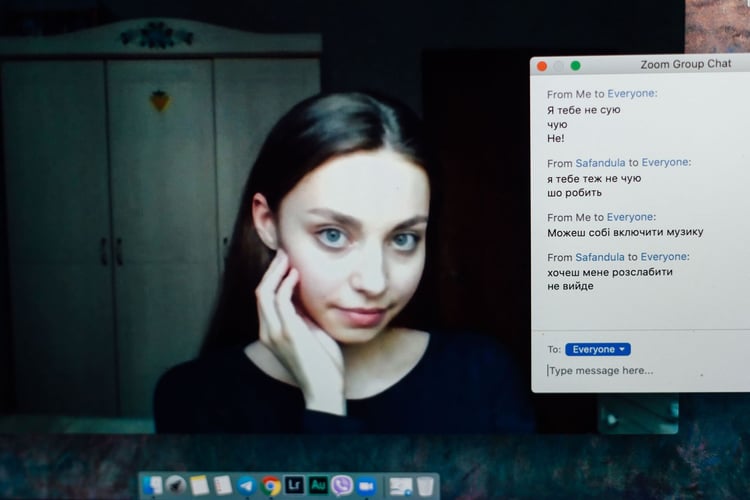Open Adobe Lightroom in the Dock
The width and height of the screenshot is (750, 500).
pos(294,486)
